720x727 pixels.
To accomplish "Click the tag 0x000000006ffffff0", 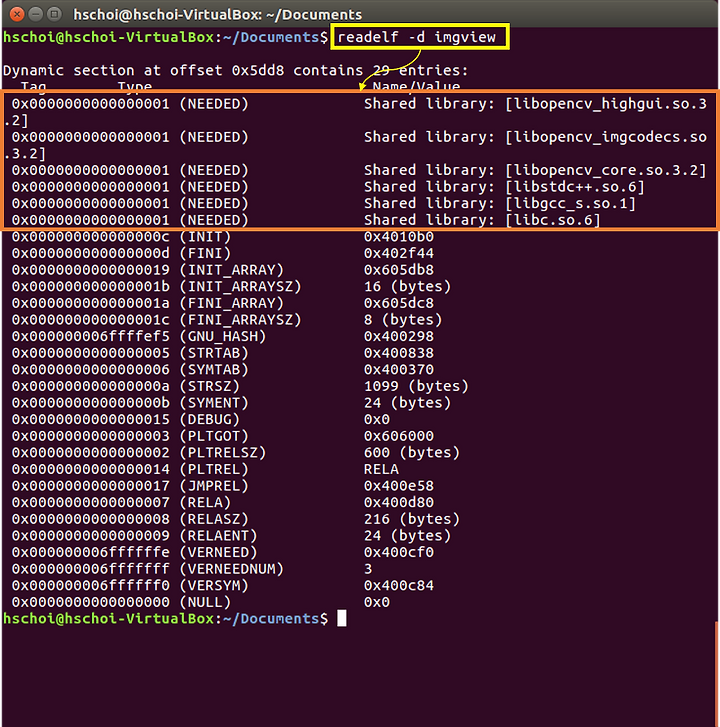I will pos(91,586).
